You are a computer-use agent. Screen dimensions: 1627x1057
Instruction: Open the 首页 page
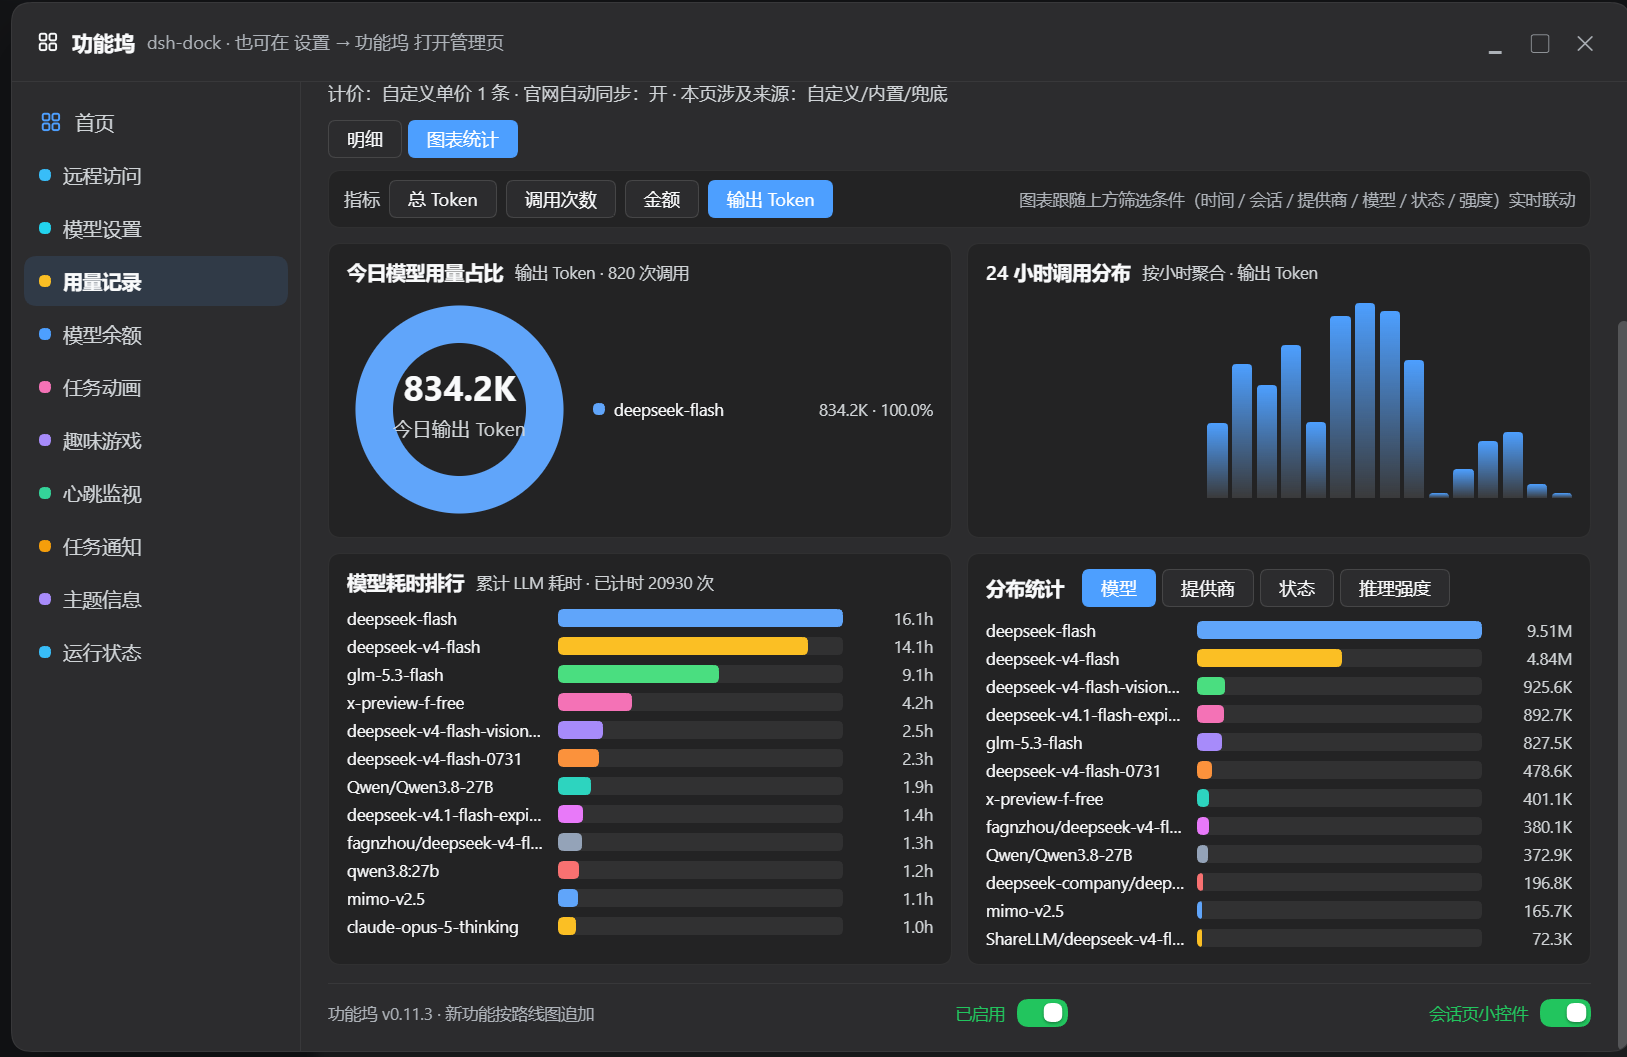[156, 123]
